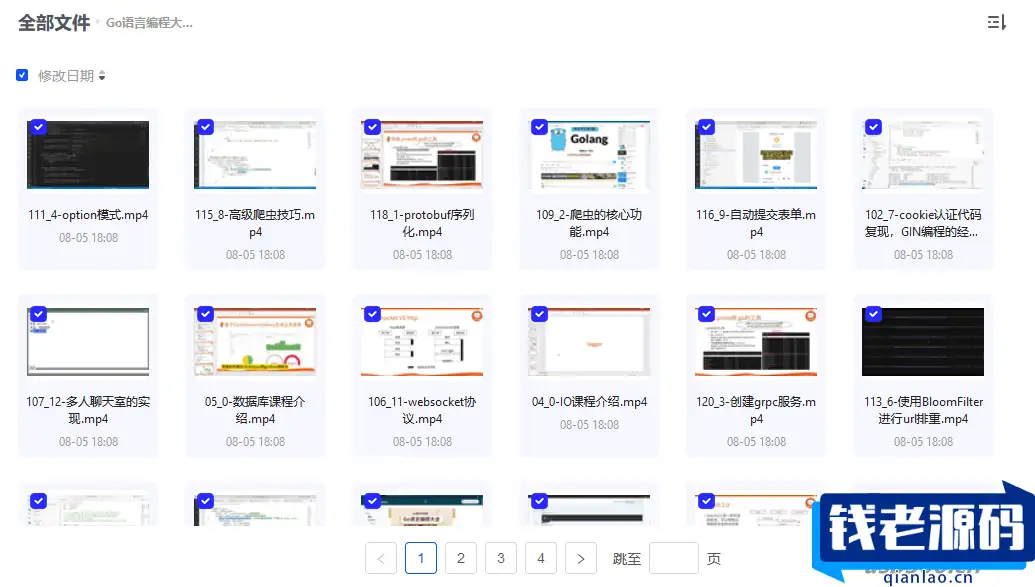This screenshot has height=587, width=1035.
Task: Go to page 4
Action: [x=541, y=559]
